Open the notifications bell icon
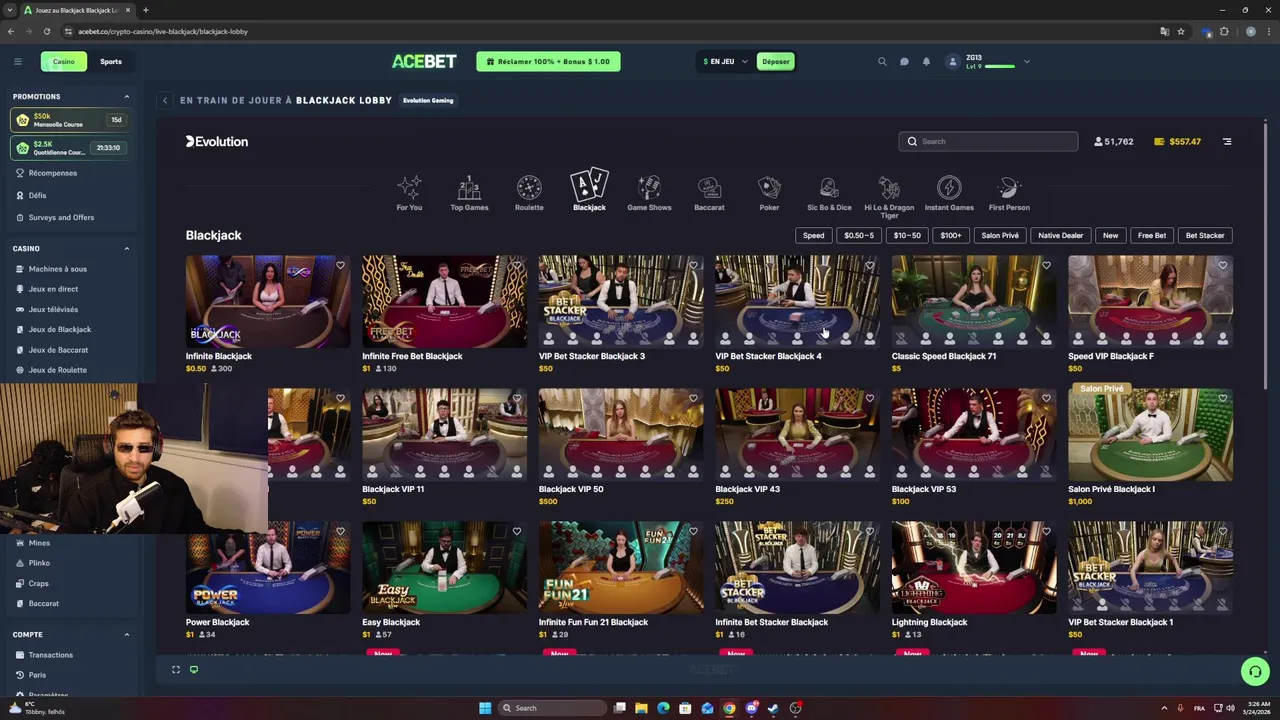Screen dimensions: 1280x720 926,61
